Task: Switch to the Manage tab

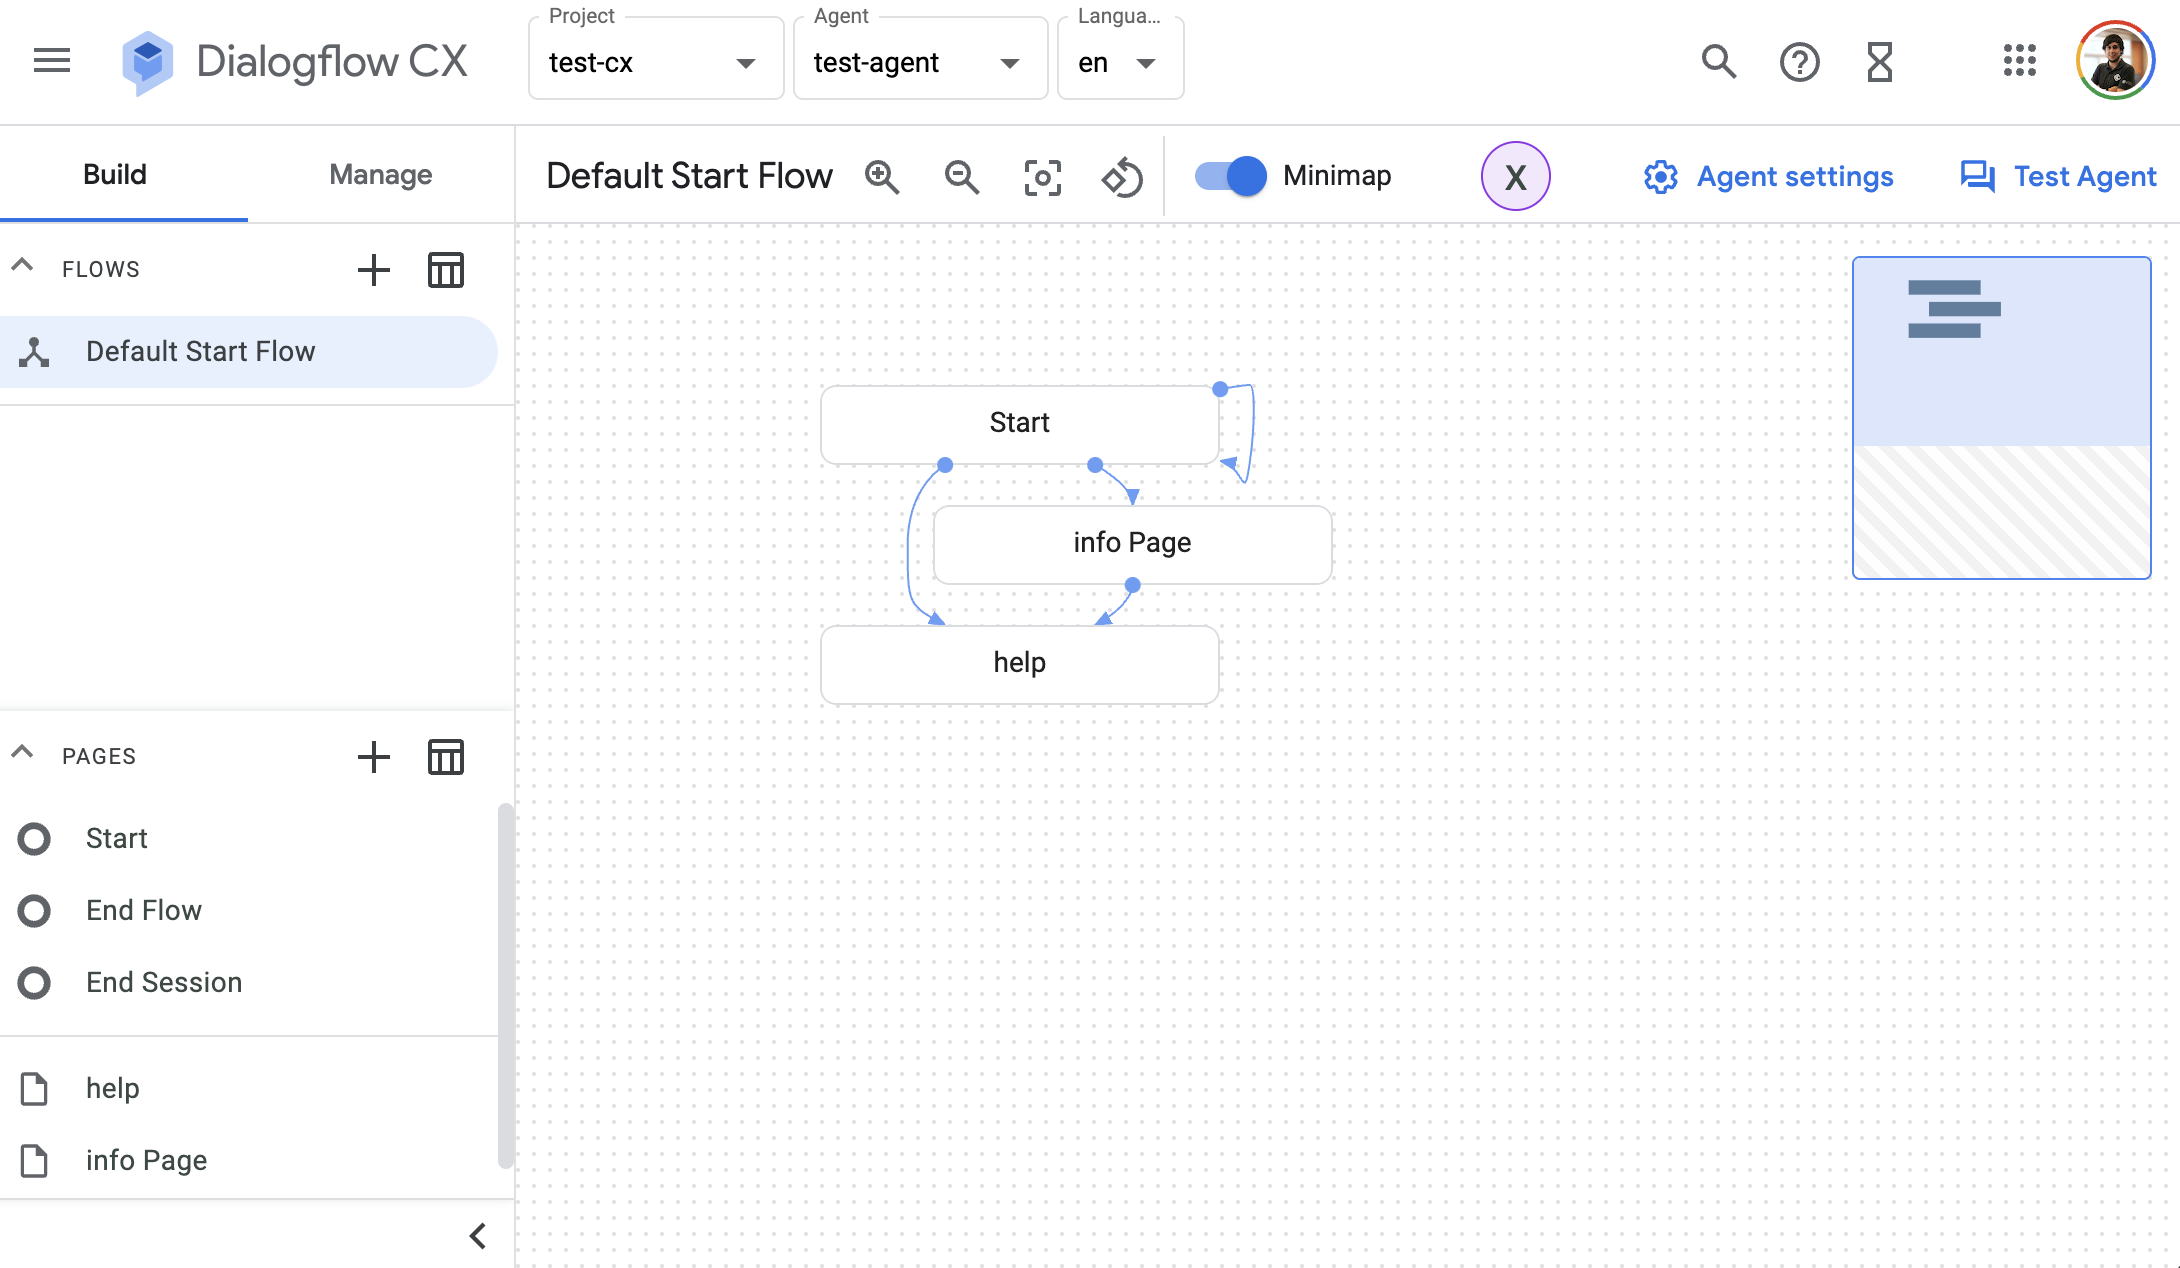Action: [380, 175]
